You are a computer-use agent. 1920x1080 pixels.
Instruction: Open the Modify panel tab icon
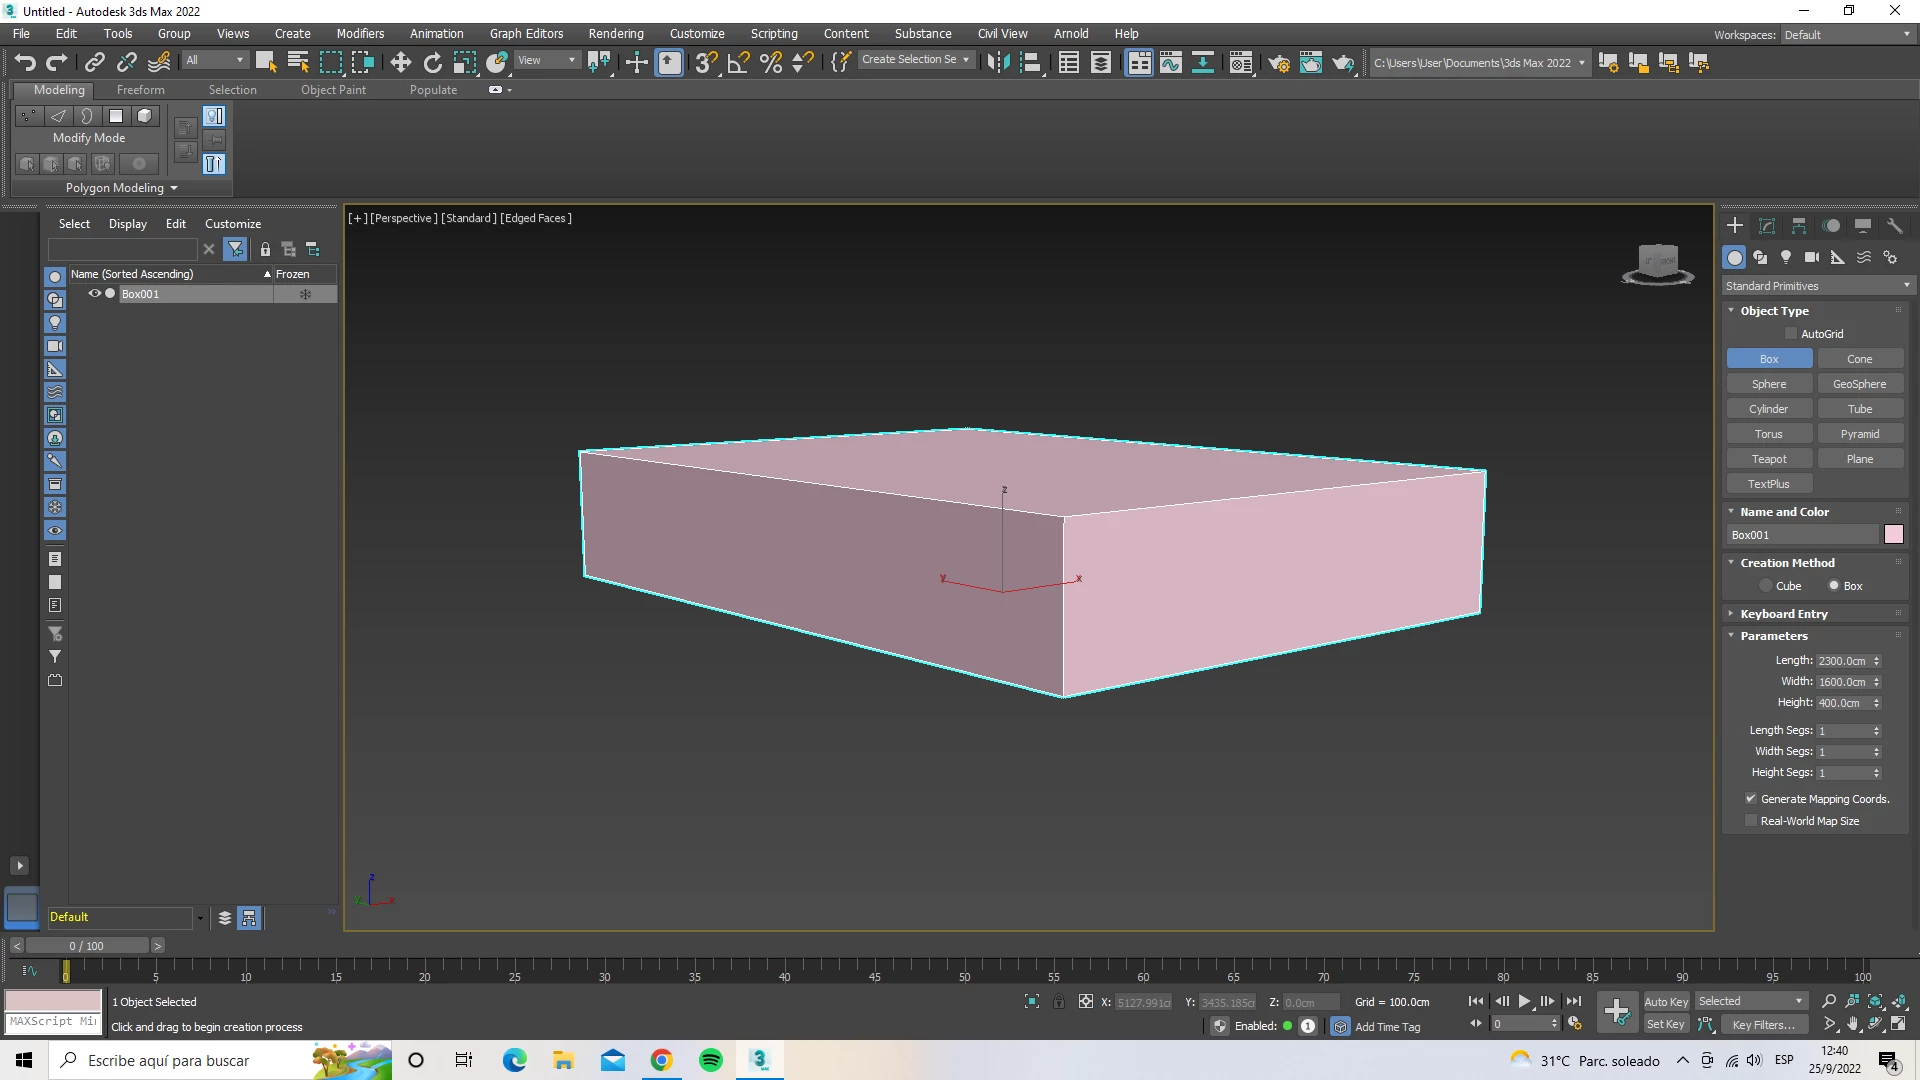coord(1767,226)
